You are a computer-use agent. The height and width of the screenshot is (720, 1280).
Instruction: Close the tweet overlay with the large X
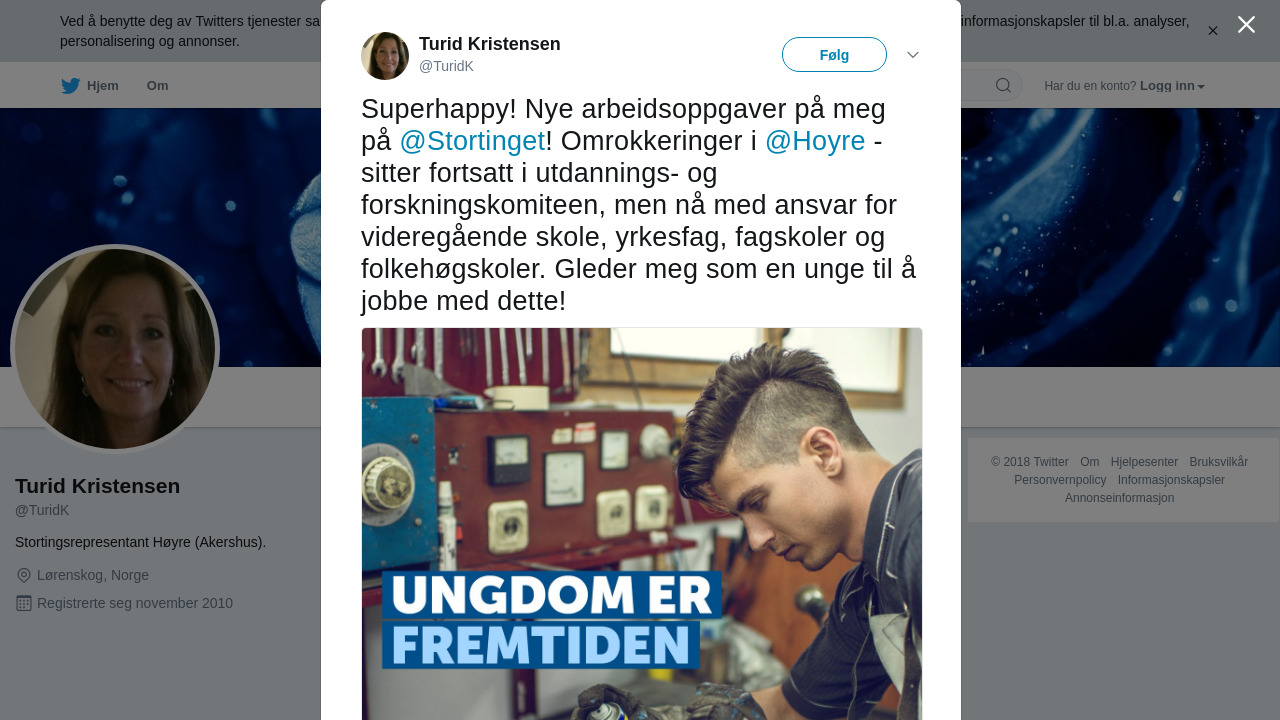[1246, 25]
